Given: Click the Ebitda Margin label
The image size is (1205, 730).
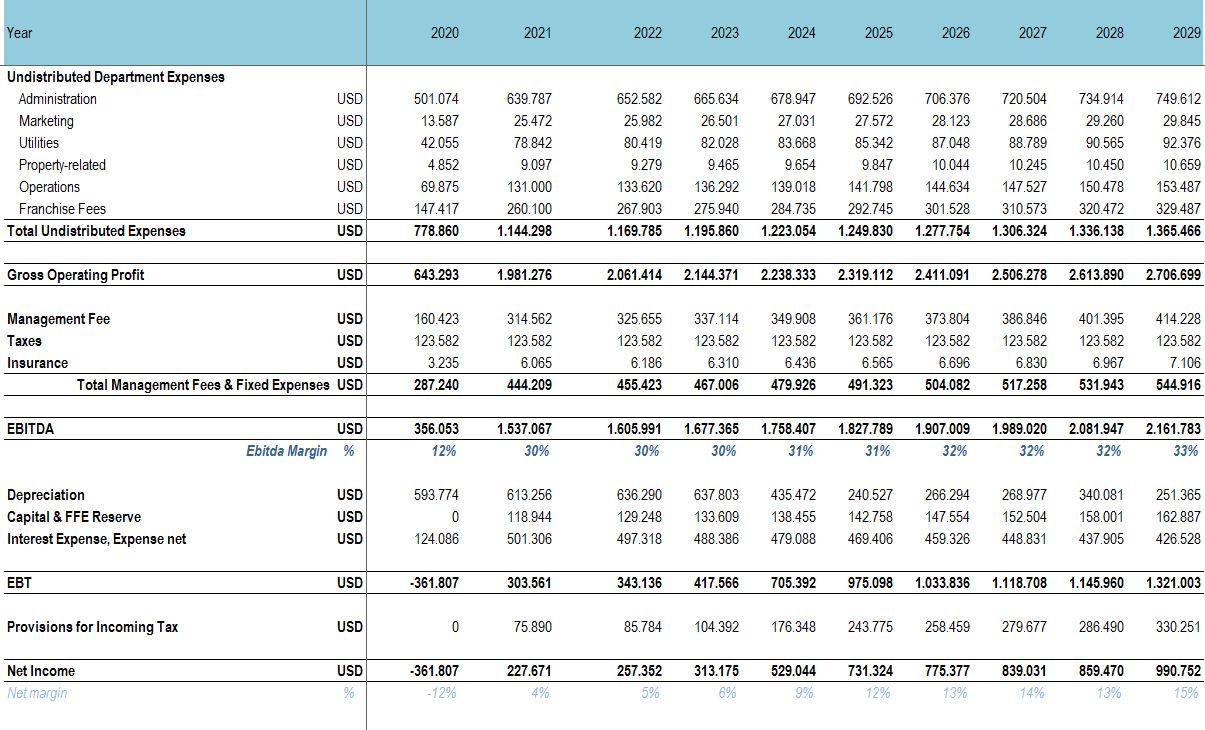Looking at the screenshot, I should [286, 451].
